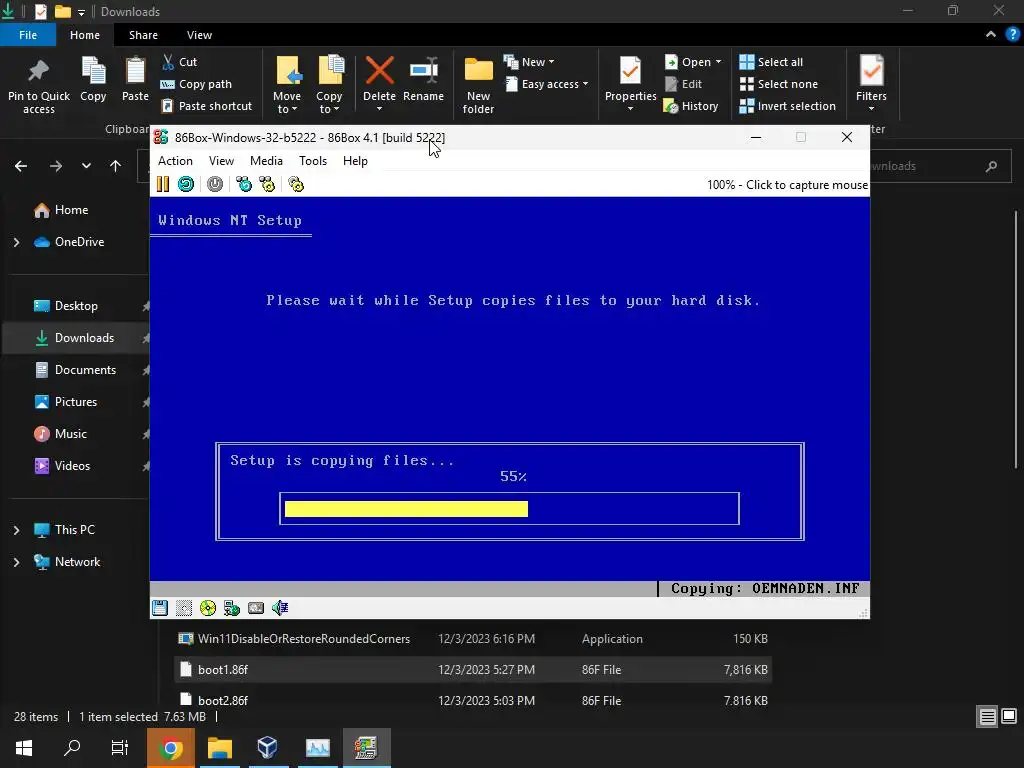Expand Network in navigation pane
Viewport: 1024px width, 768px height.
[x=16, y=562]
